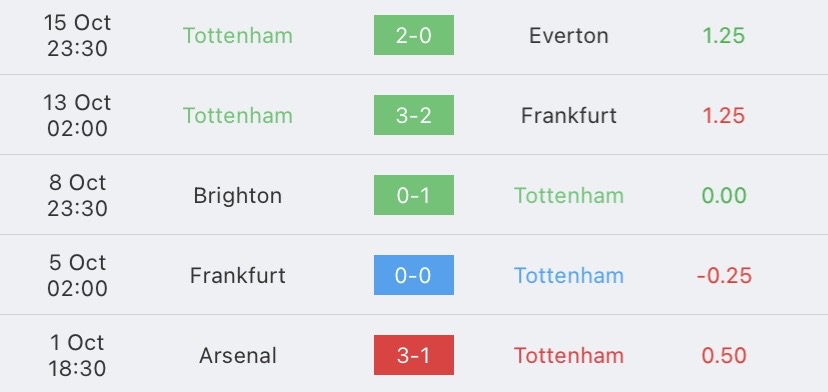828x392 pixels.
Task: Open green Tottenham in the Brighton row
Action: 569,195
